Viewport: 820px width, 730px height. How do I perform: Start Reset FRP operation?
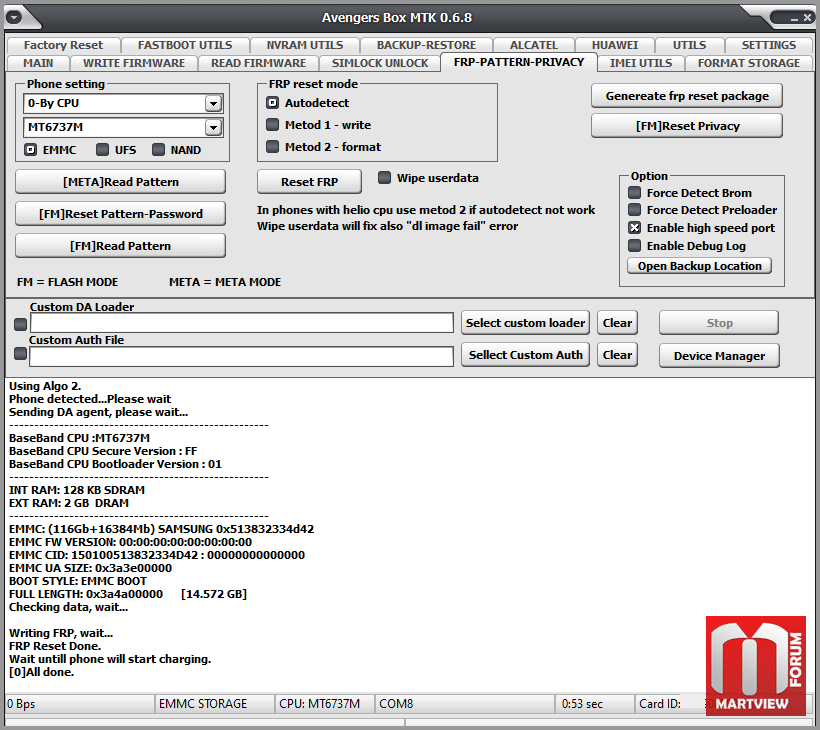(309, 181)
